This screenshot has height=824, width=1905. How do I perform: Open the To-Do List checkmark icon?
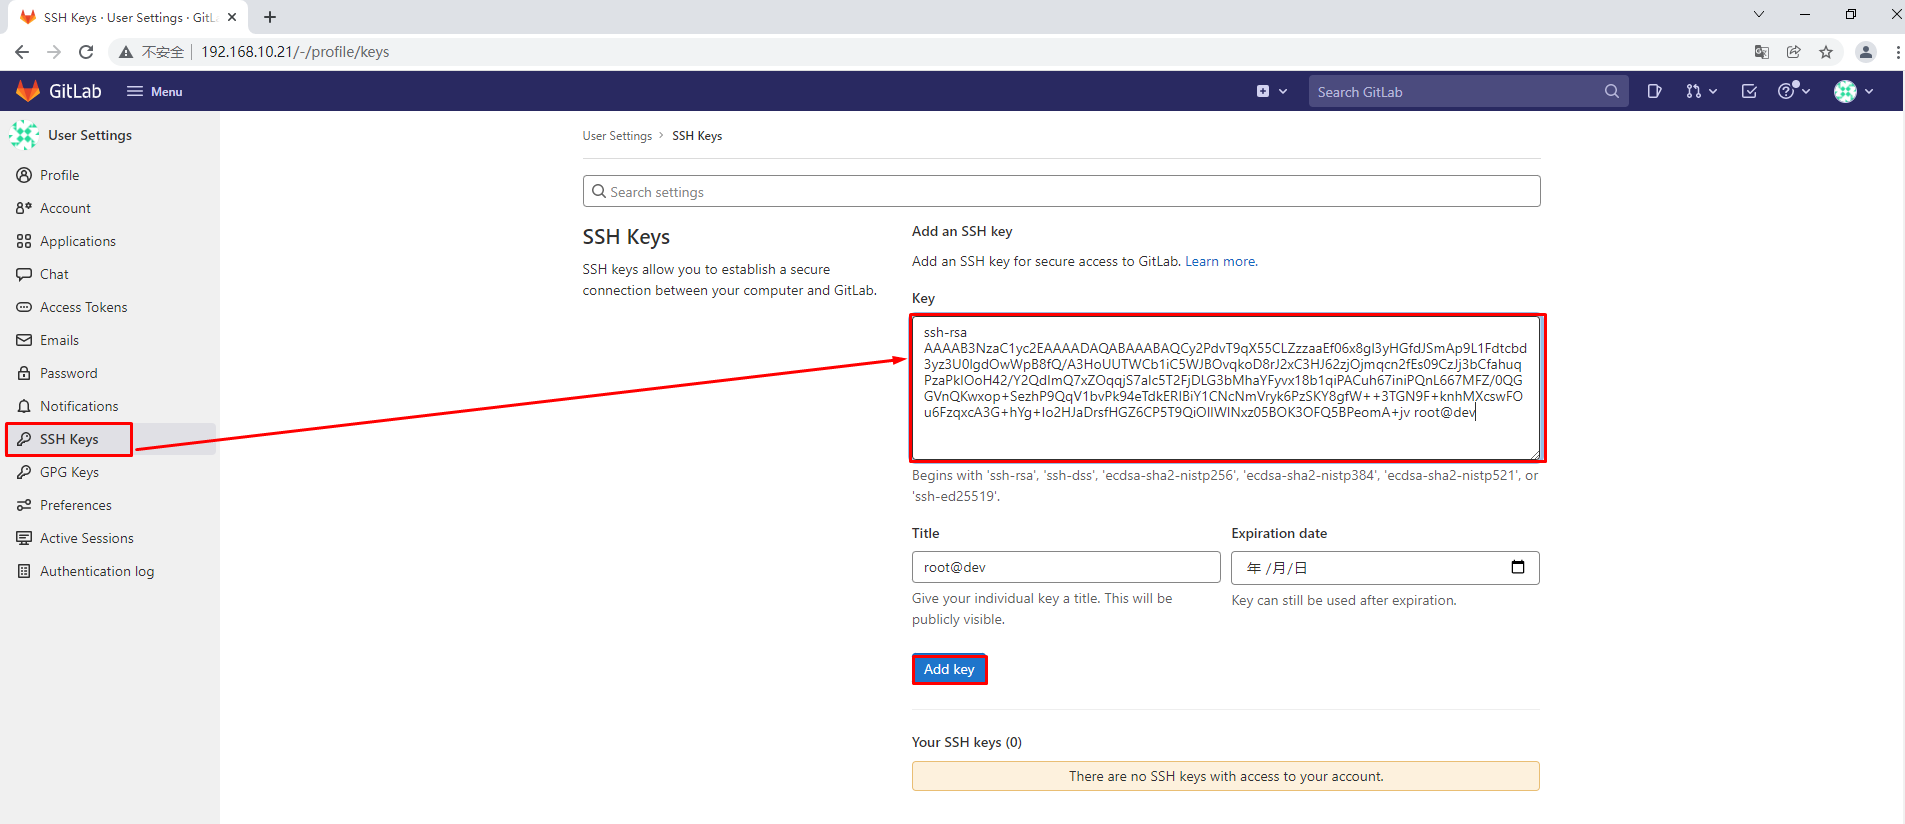click(1749, 91)
